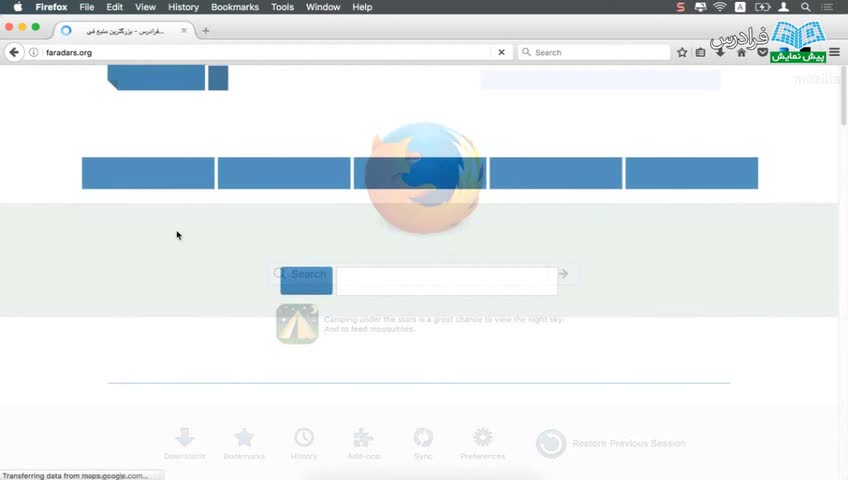Close the faradars tab
This screenshot has width=848, height=480.
click(x=184, y=31)
